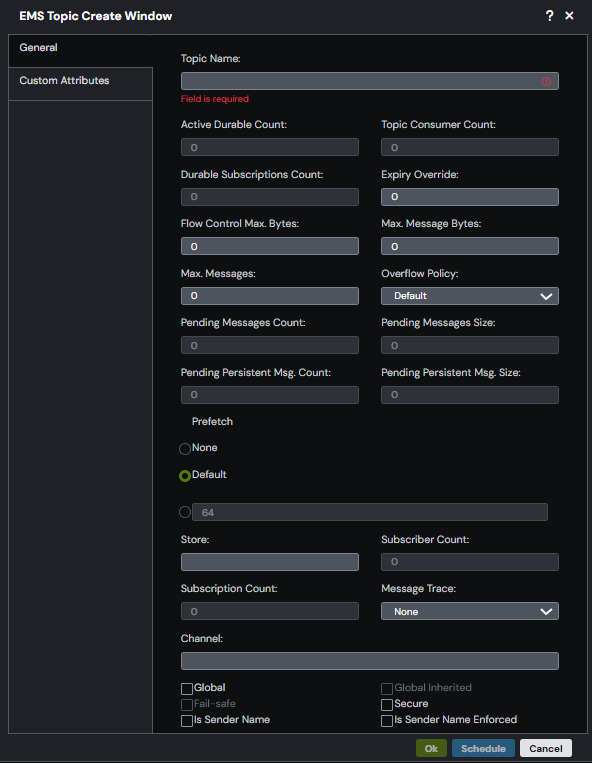Click the Pending Persistent Msg. Count field

269,395
